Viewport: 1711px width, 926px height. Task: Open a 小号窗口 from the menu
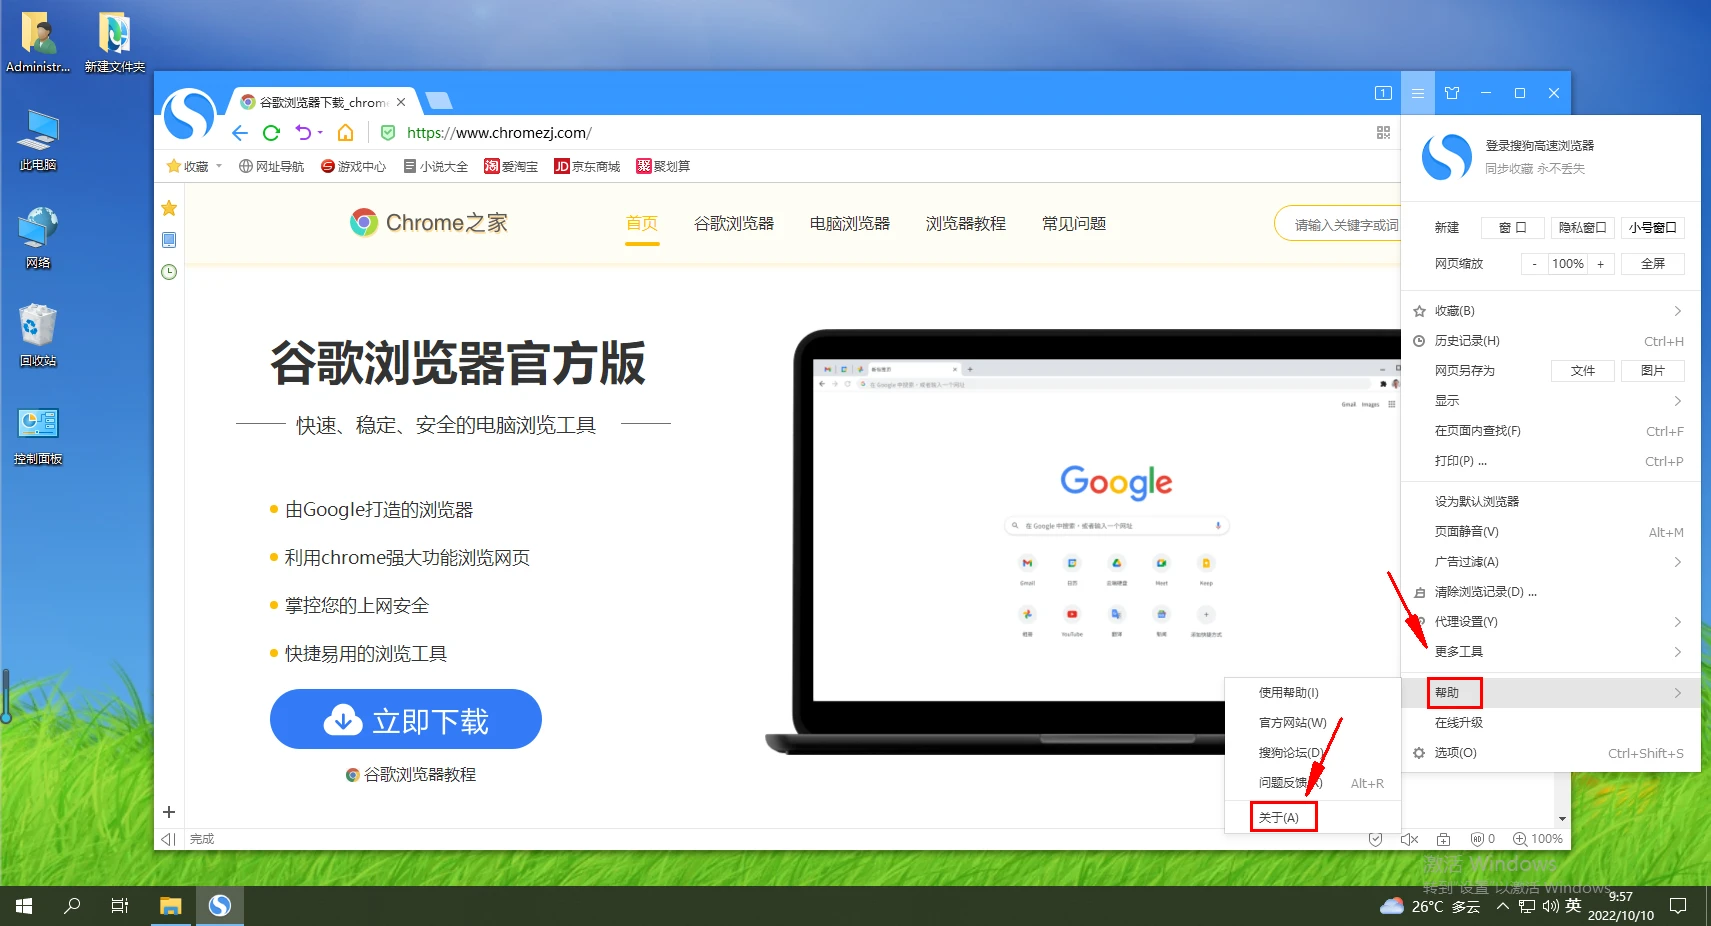1652,227
